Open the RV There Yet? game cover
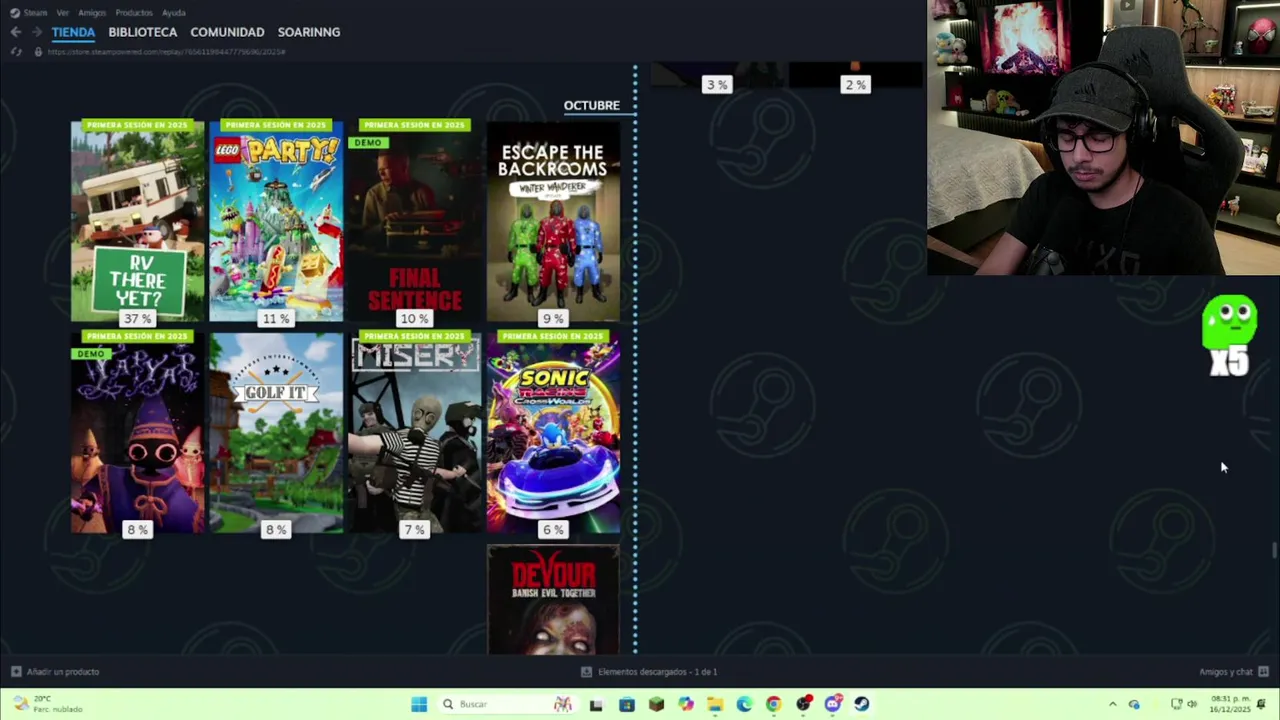This screenshot has height=720, width=1280. [138, 221]
